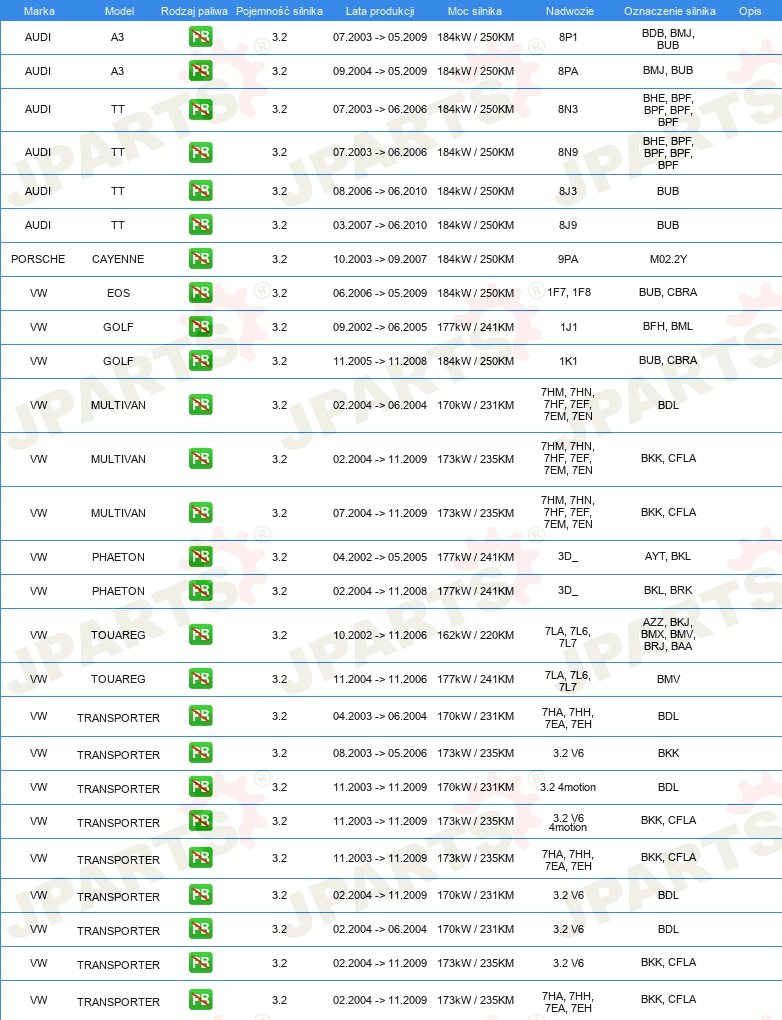Image resolution: width=782 pixels, height=1020 pixels.
Task: Select the Pojemność silnika column header
Action: [279, 11]
